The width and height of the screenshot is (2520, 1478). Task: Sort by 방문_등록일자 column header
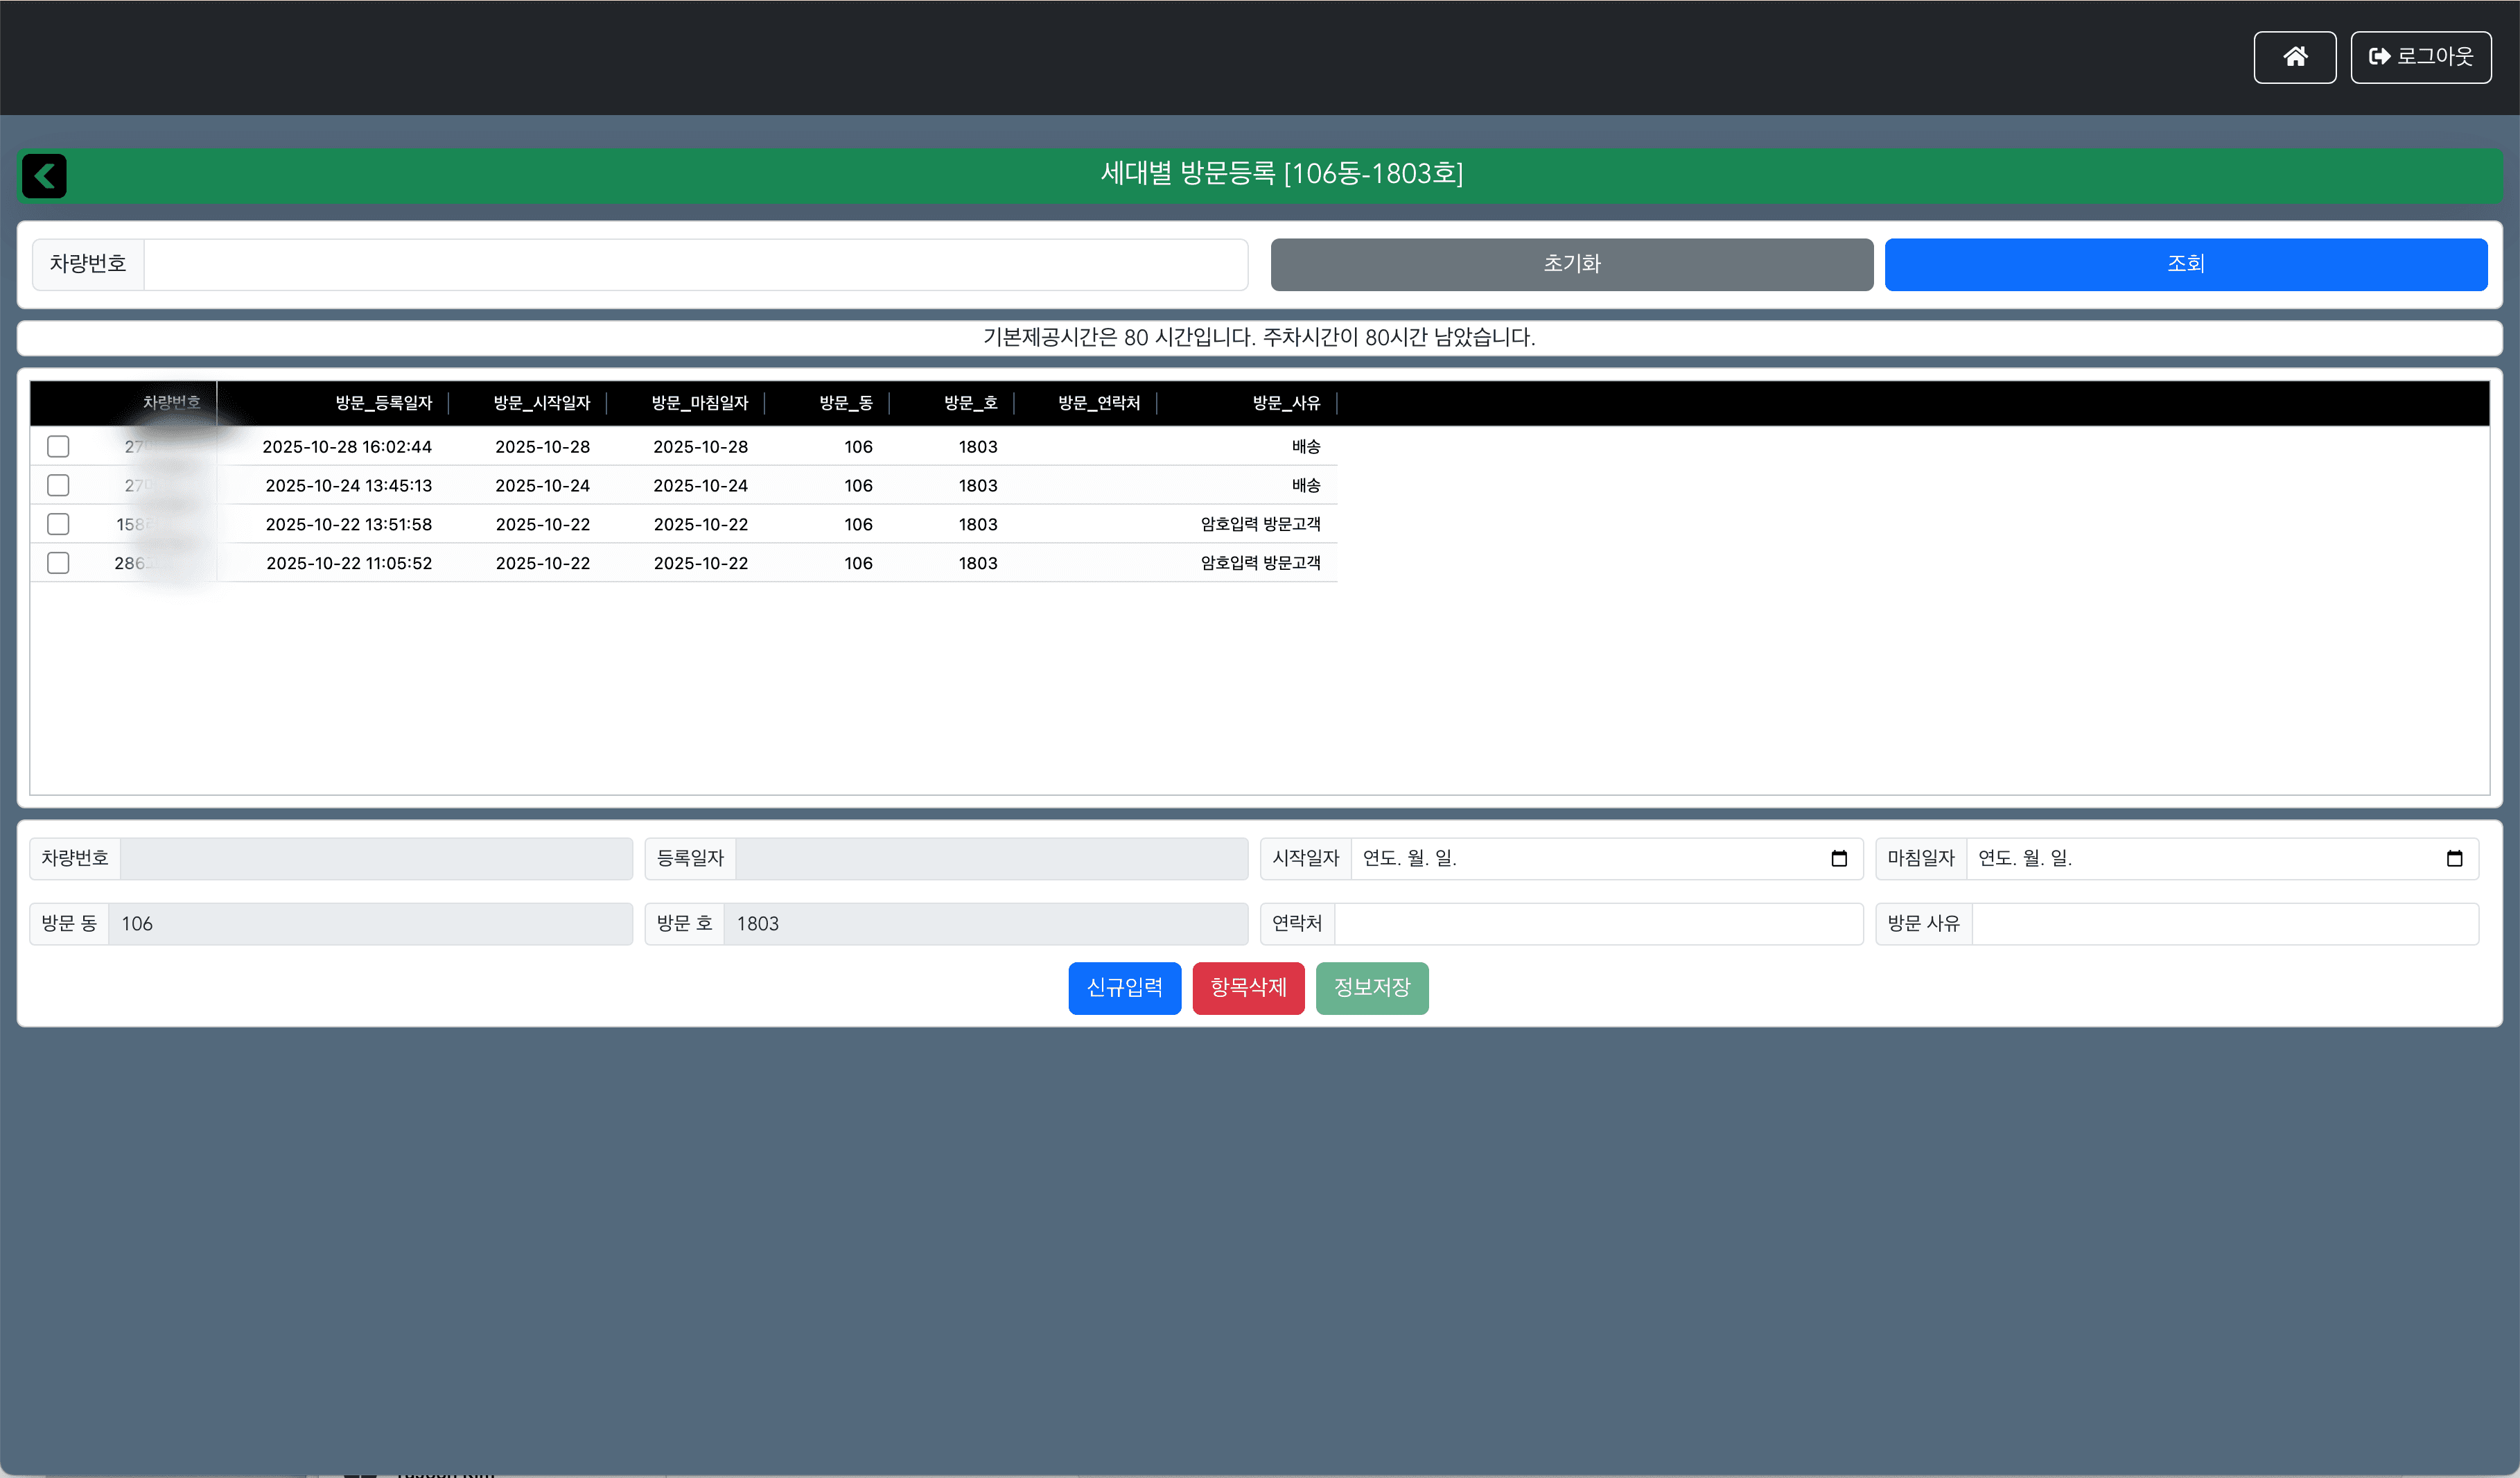tap(383, 403)
